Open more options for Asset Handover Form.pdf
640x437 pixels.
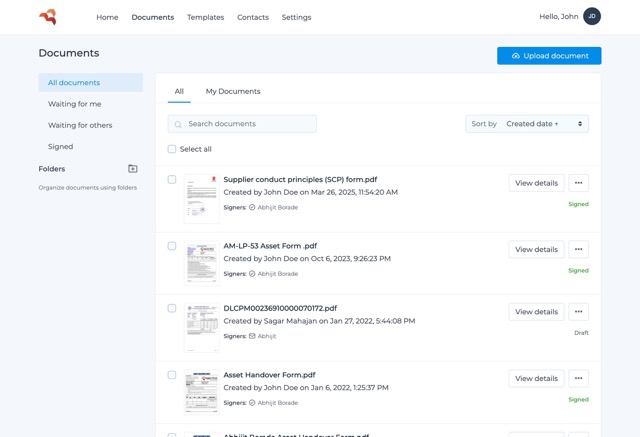tap(578, 378)
